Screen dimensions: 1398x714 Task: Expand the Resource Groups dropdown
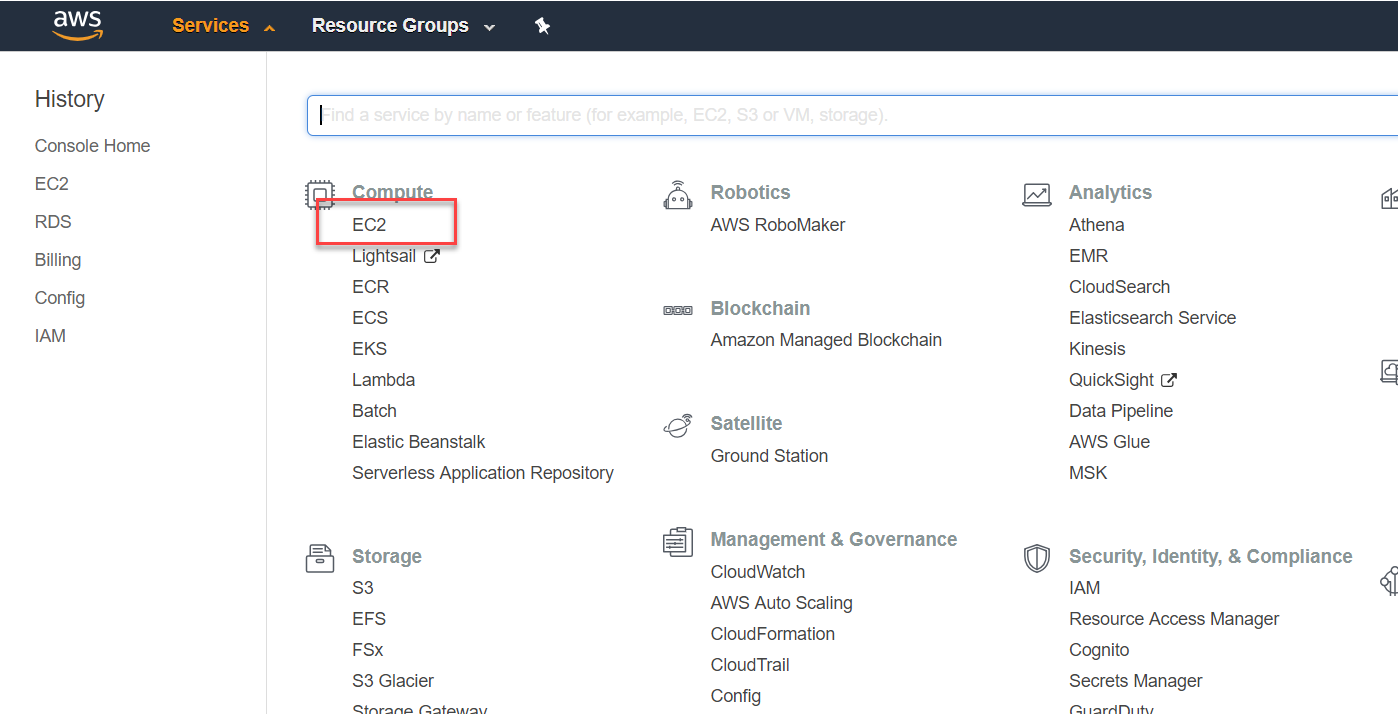pos(489,27)
